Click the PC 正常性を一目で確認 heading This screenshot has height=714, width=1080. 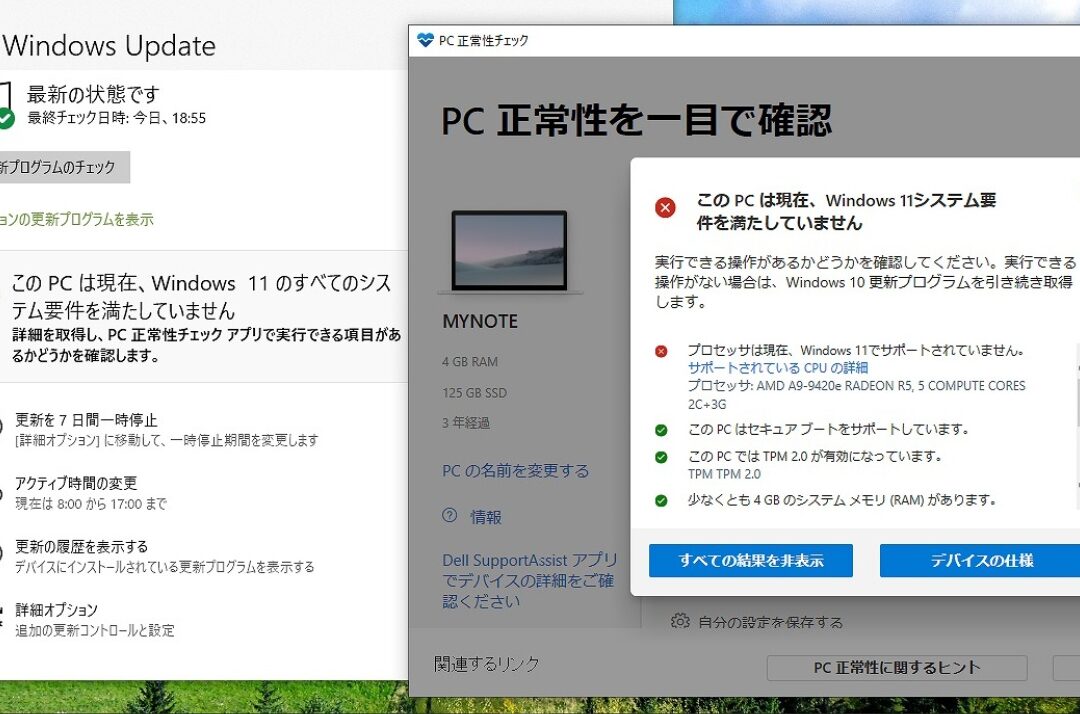pos(636,120)
